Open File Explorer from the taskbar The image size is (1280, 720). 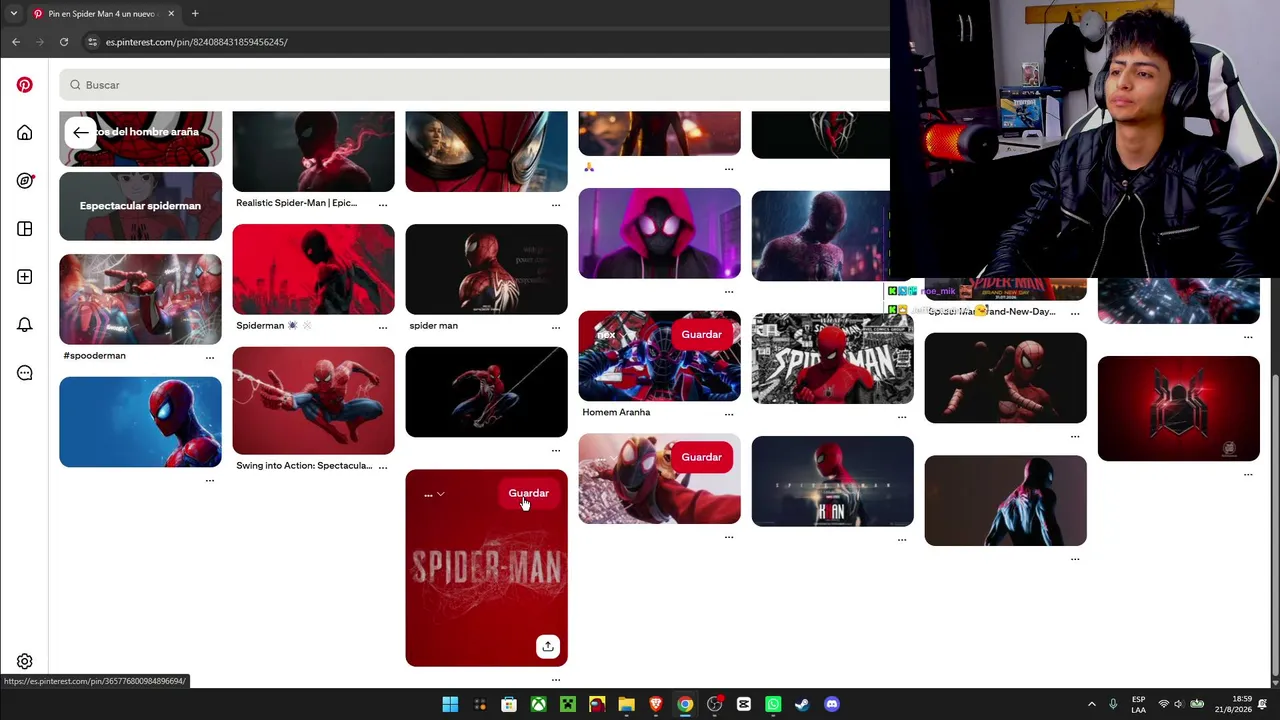pyautogui.click(x=626, y=704)
